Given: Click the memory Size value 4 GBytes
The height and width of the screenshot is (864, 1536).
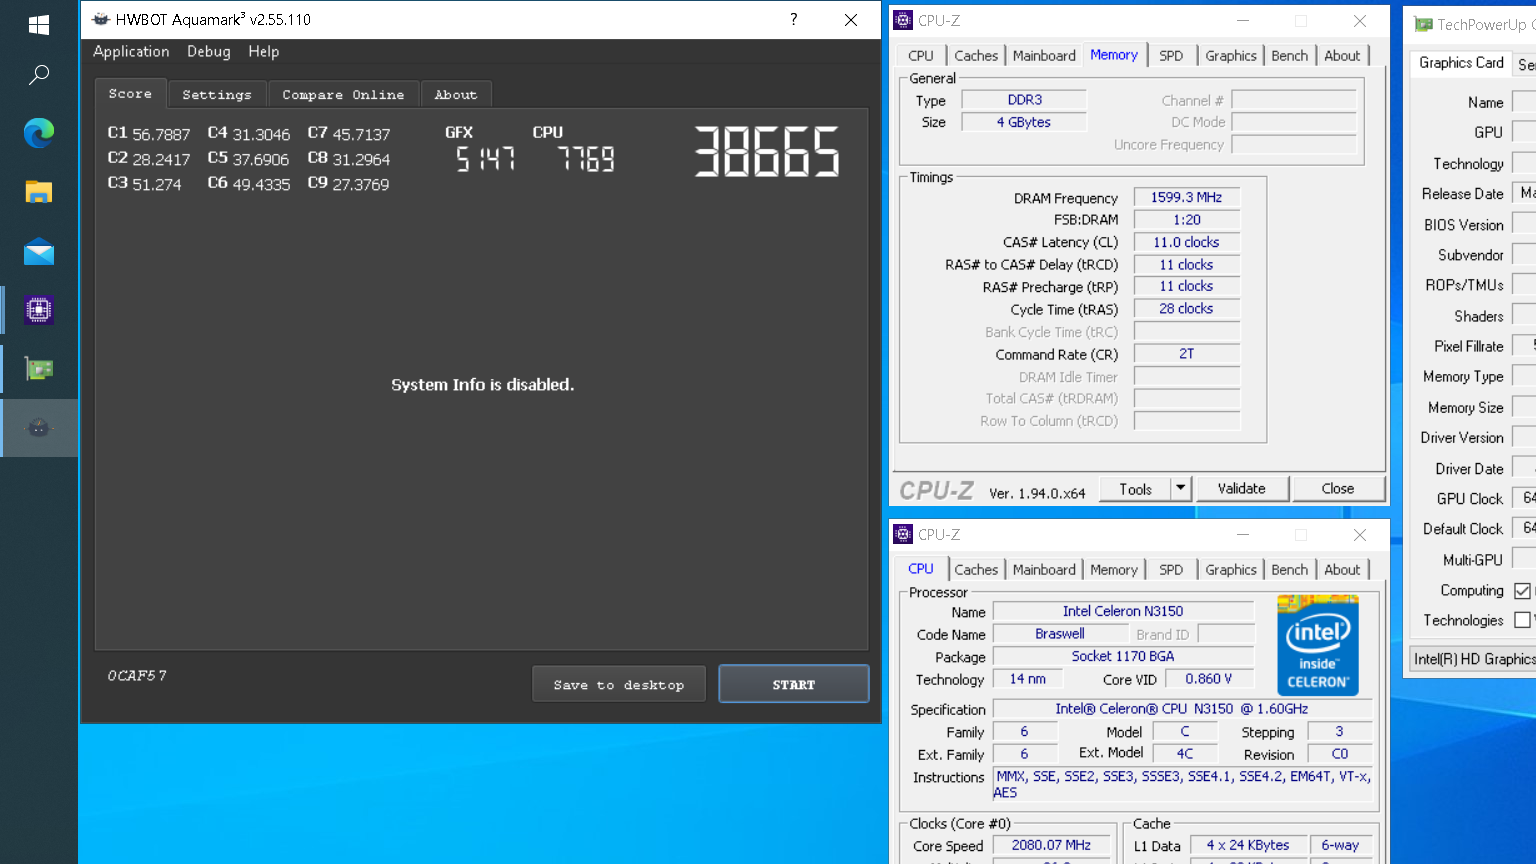Looking at the screenshot, I should click(x=1024, y=122).
